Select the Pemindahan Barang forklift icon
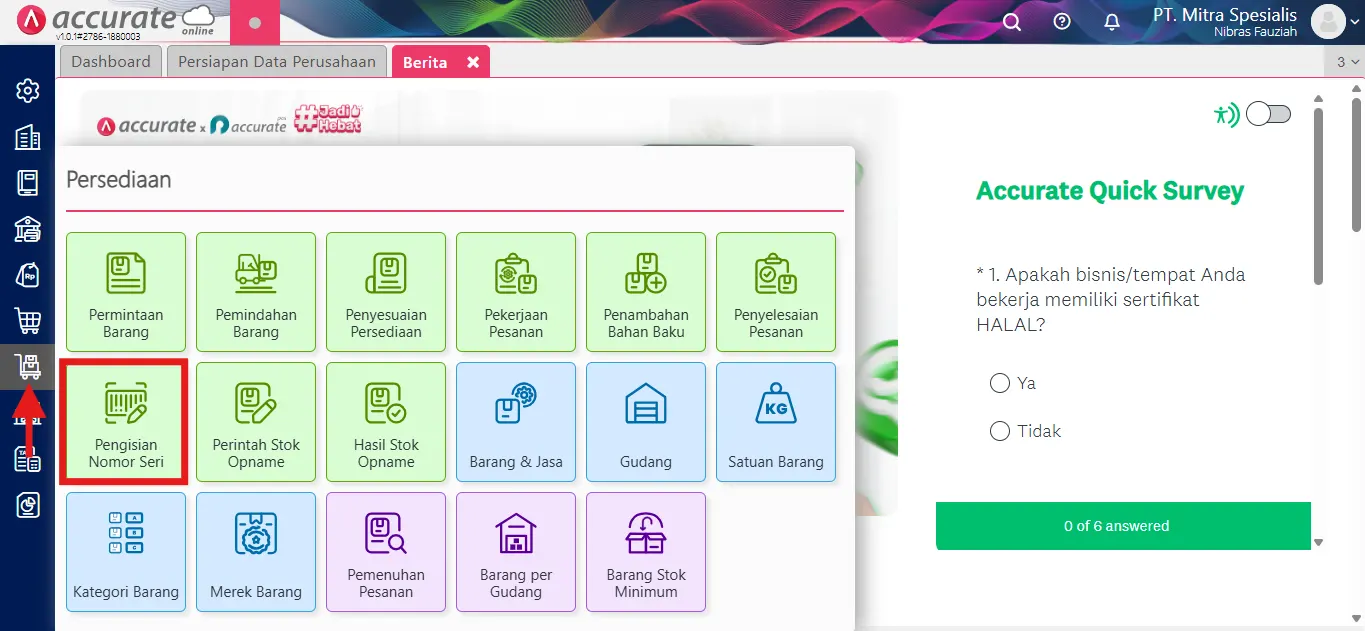Viewport: 1365px width, 631px height. click(x=256, y=273)
